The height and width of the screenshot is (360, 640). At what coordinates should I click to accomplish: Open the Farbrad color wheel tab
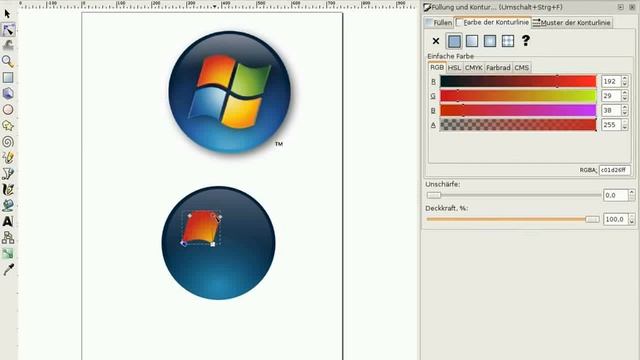pos(498,68)
